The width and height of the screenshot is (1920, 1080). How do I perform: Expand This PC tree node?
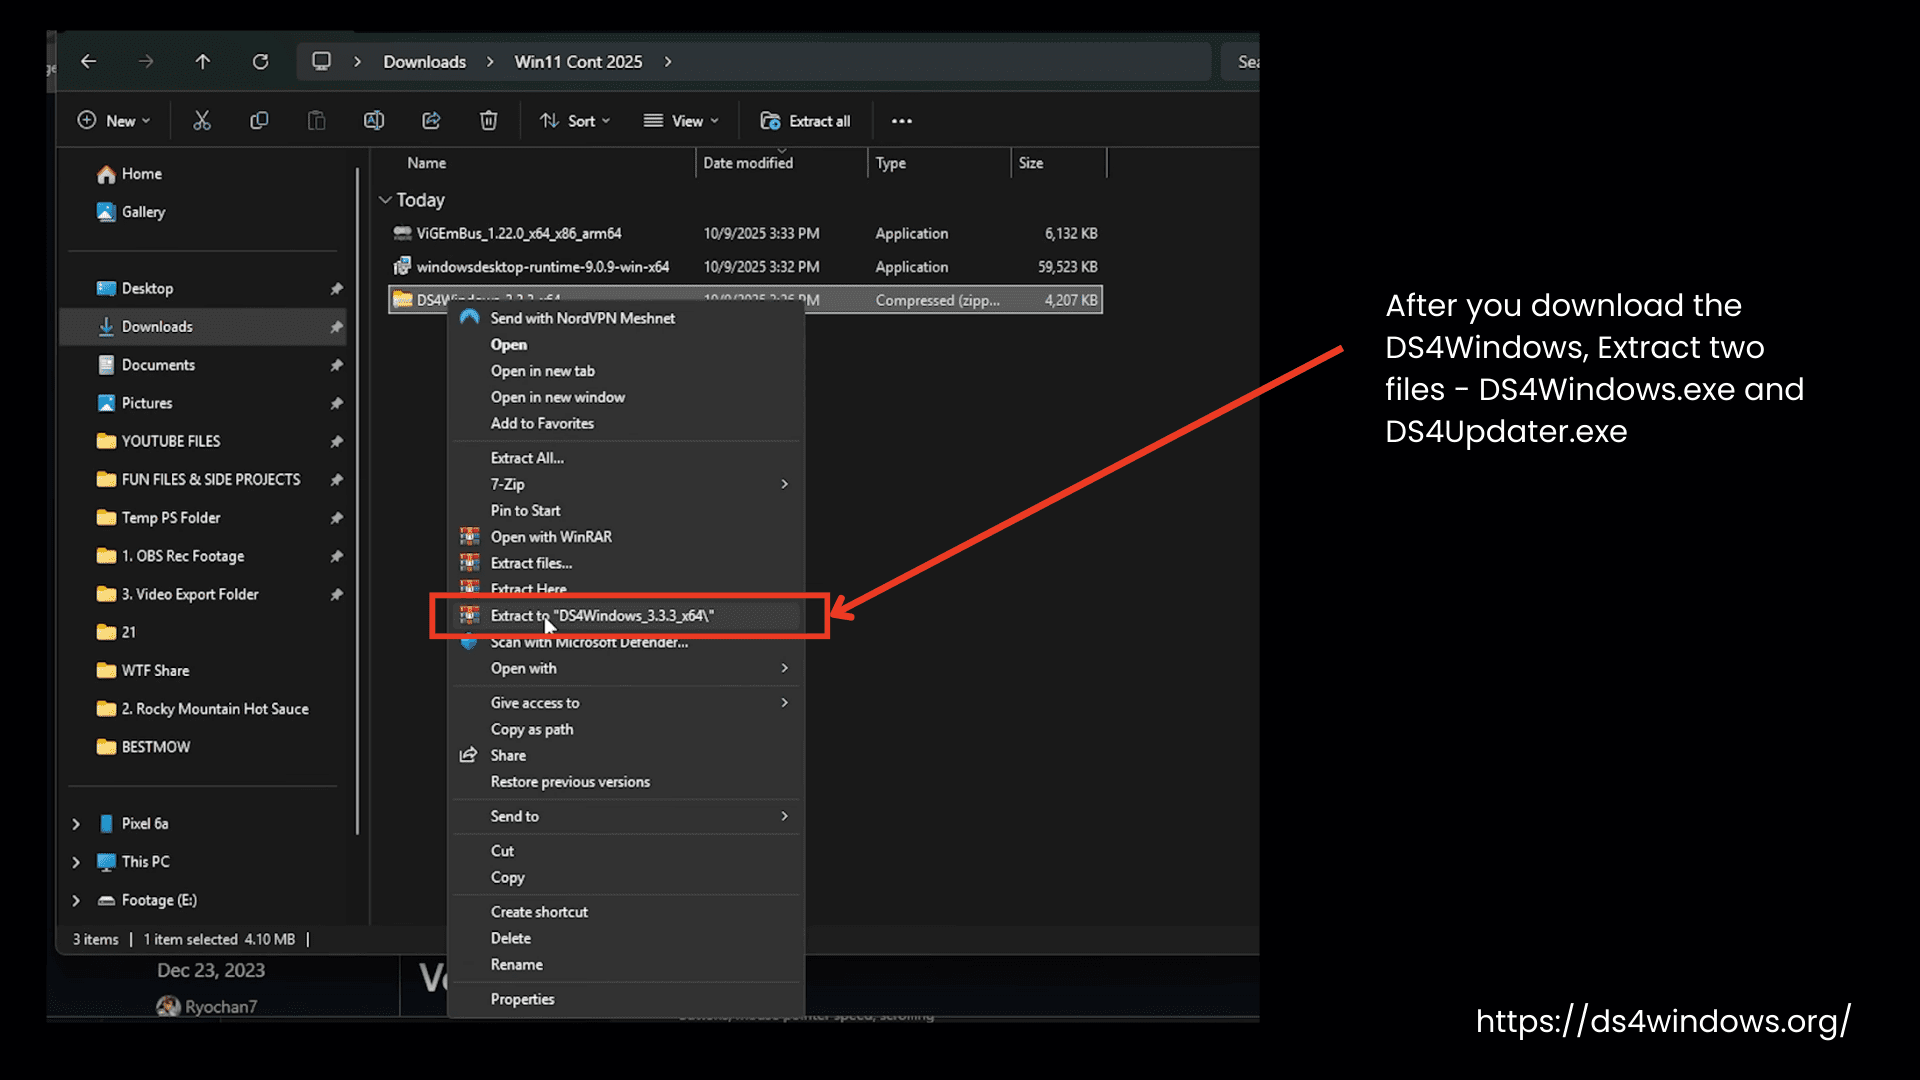(76, 862)
